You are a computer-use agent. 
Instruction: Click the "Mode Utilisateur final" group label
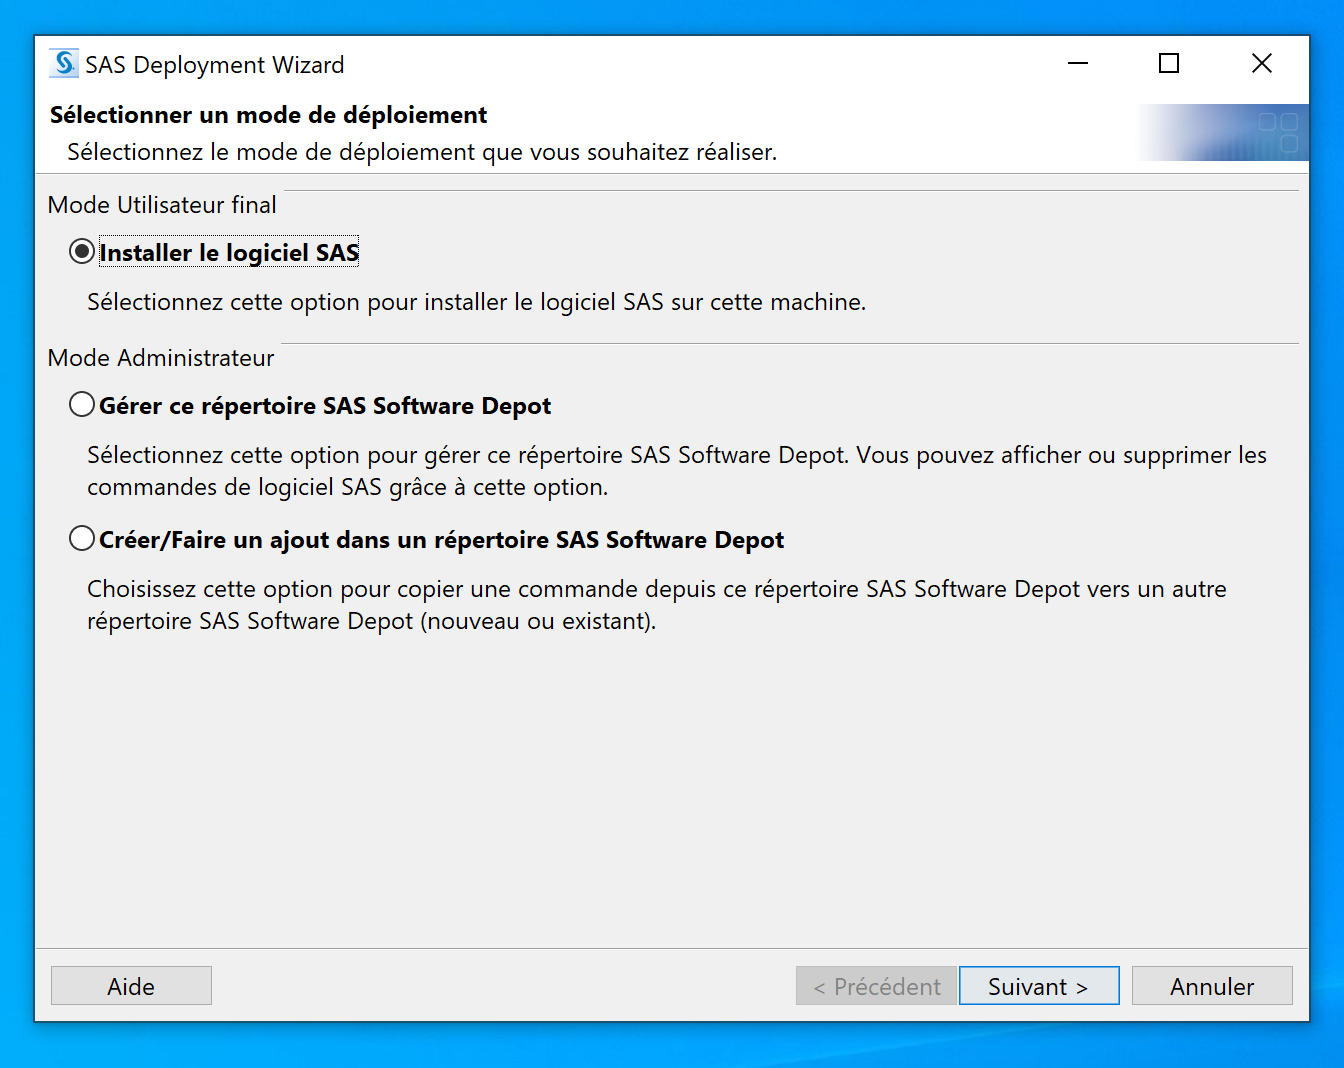(x=162, y=205)
